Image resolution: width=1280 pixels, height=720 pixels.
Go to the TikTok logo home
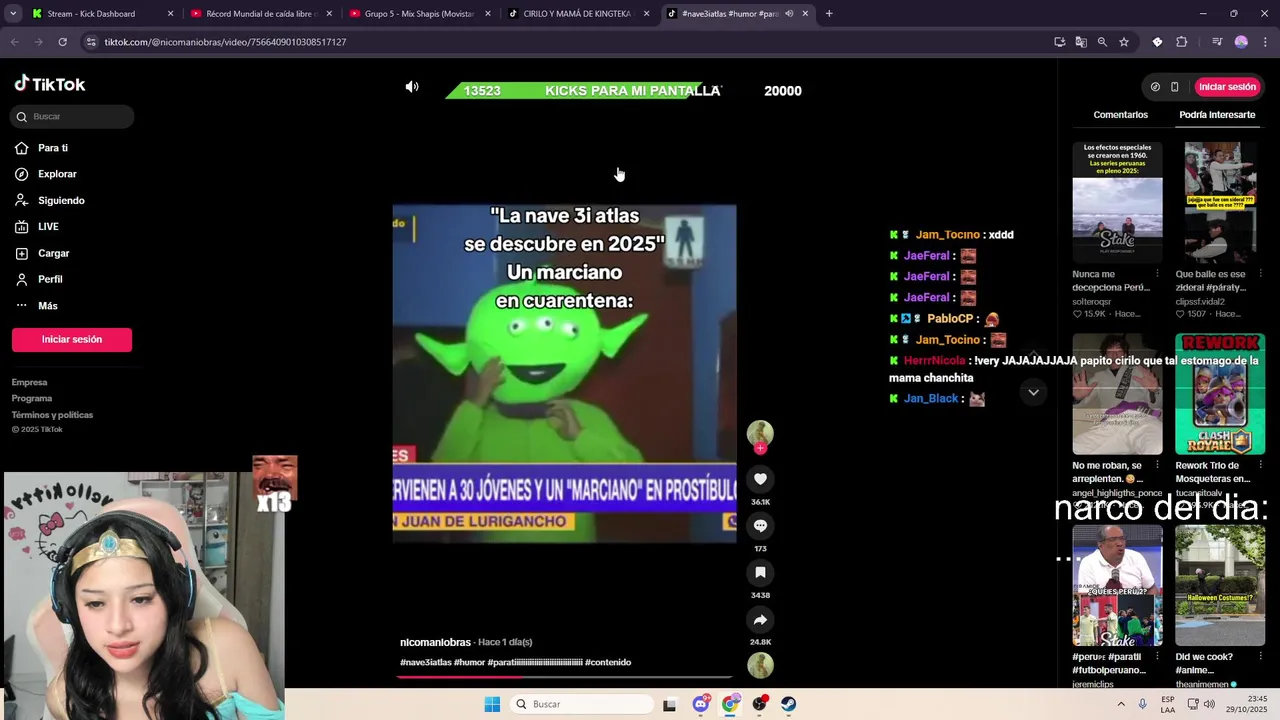50,84
